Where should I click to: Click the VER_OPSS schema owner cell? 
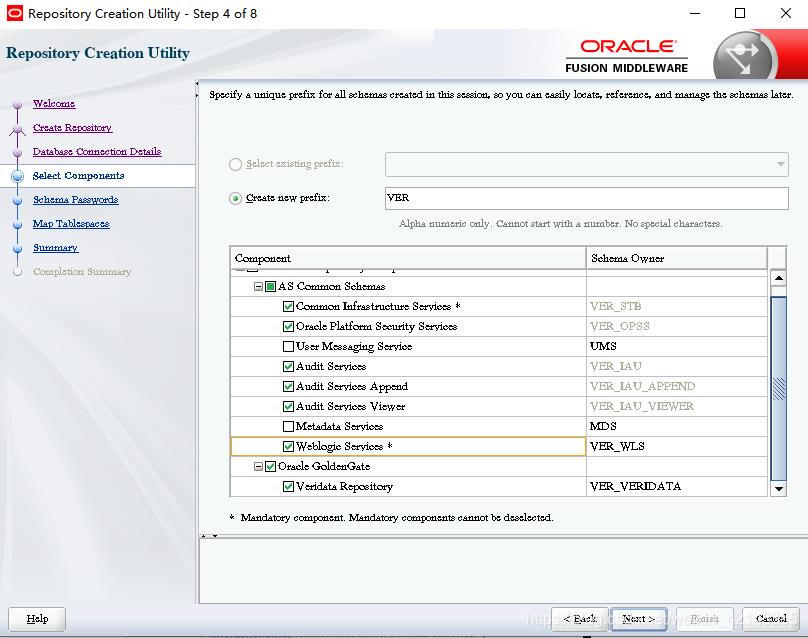point(677,326)
